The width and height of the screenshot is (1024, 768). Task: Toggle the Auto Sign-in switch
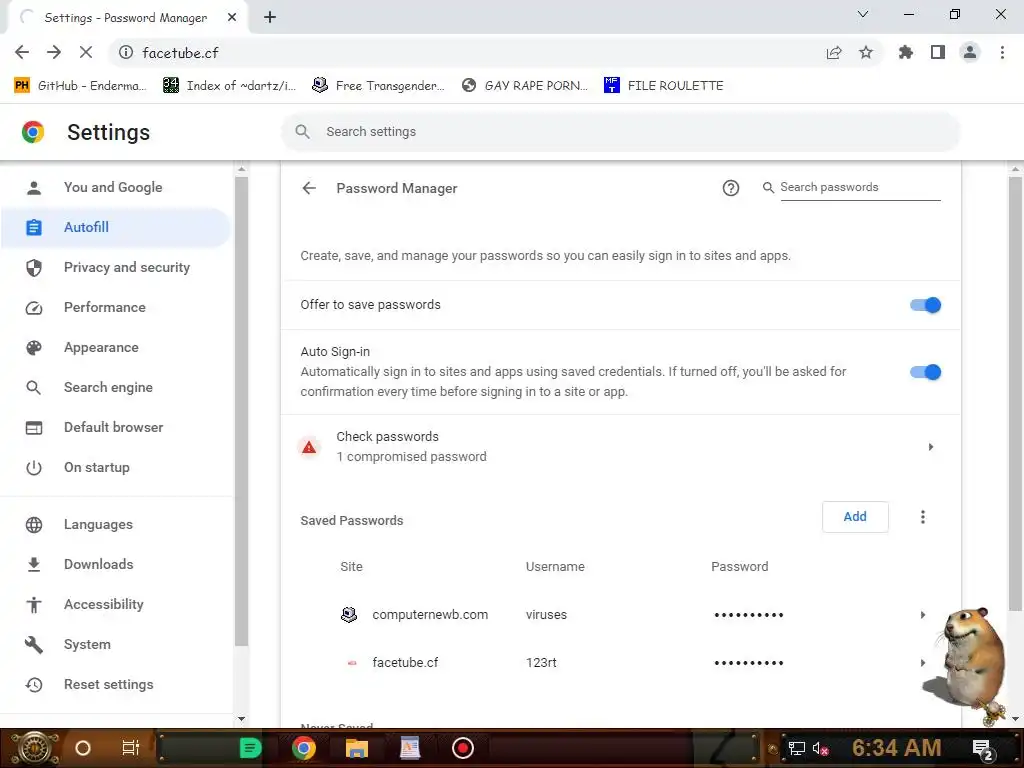[x=925, y=372]
